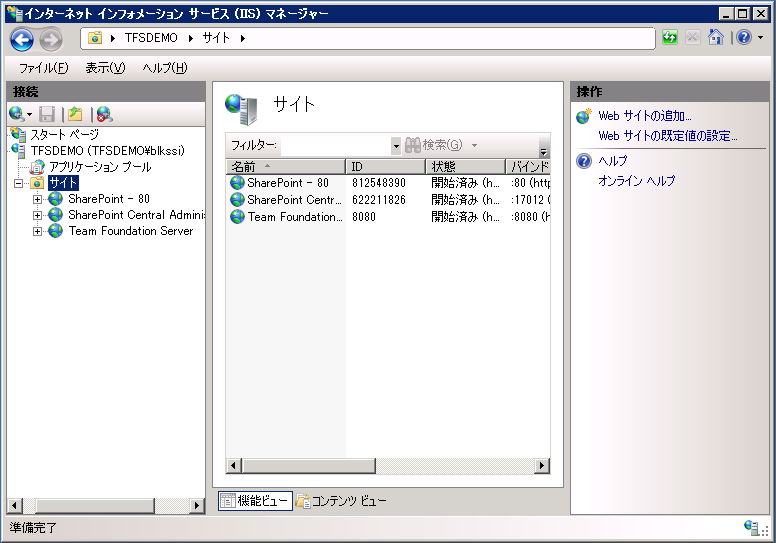Open the ヘルプ(H) menu
The image size is (776, 543).
165,68
